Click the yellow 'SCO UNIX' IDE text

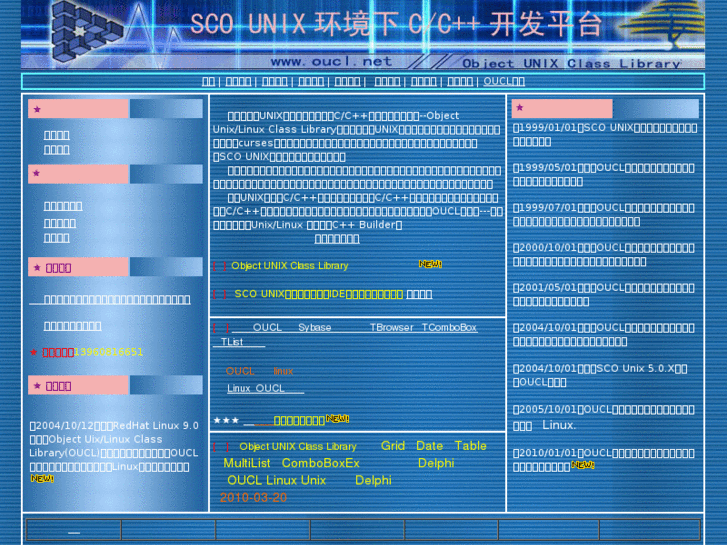click(319, 294)
